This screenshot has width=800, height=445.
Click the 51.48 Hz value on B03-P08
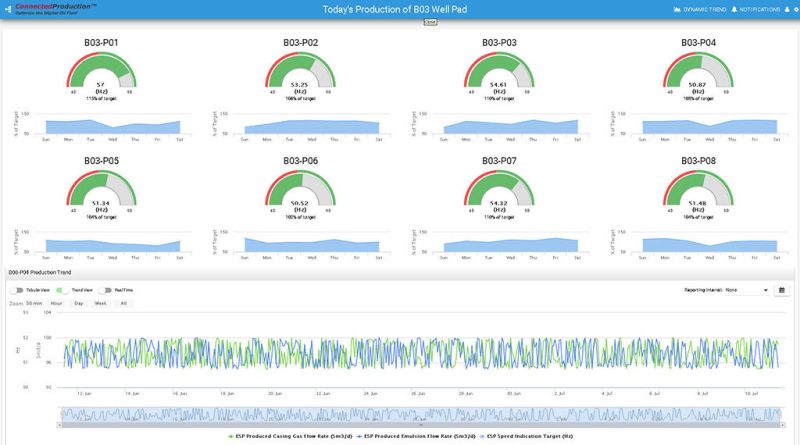pos(697,203)
